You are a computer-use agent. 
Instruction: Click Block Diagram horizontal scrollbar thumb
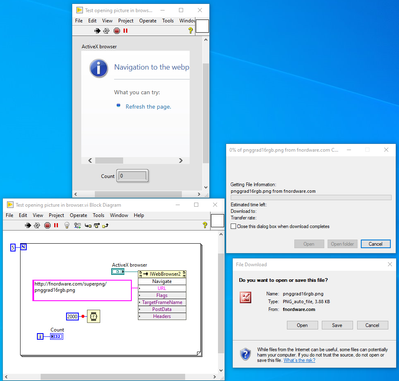pyautogui.click(x=113, y=377)
